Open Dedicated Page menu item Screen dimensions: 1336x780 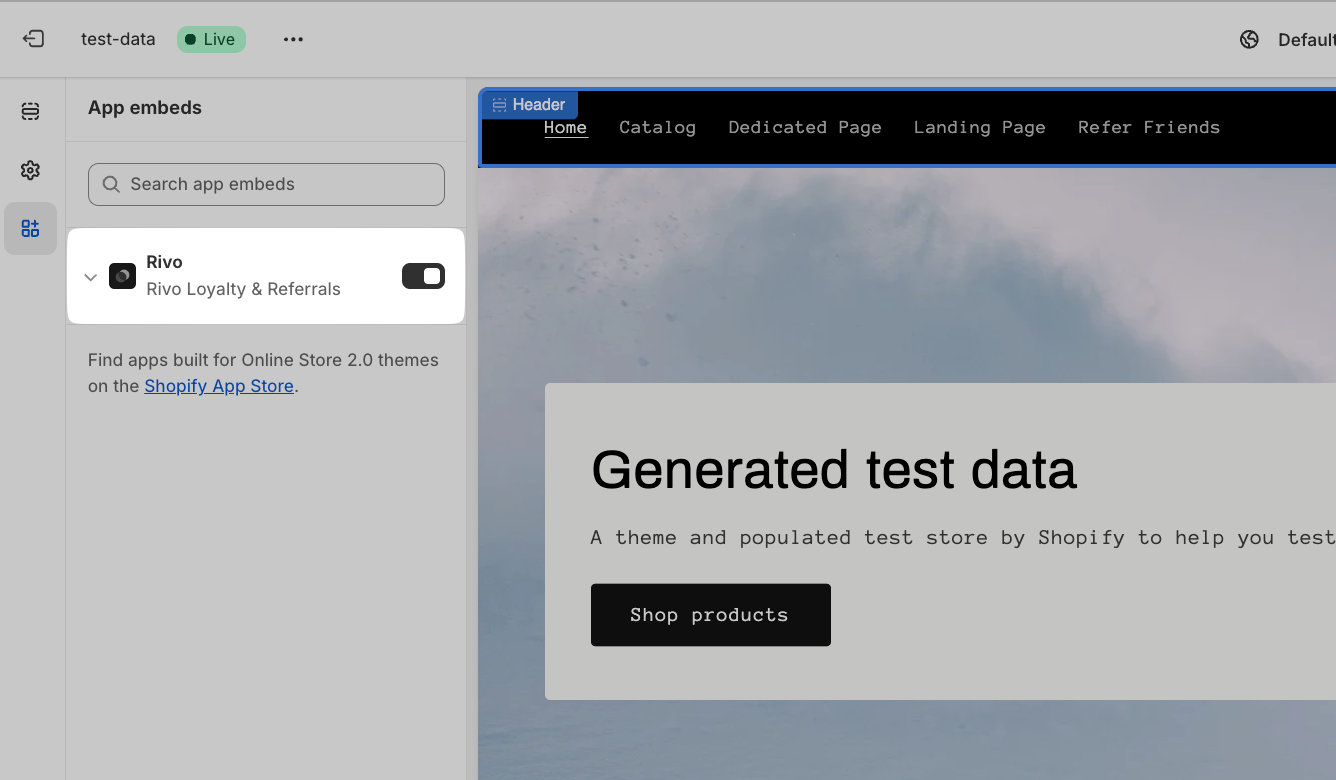pyautogui.click(x=805, y=127)
